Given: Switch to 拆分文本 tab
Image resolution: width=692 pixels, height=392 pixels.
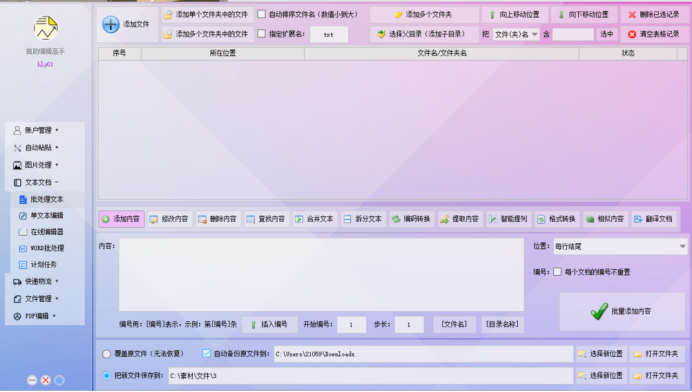Looking at the screenshot, I should coord(364,219).
